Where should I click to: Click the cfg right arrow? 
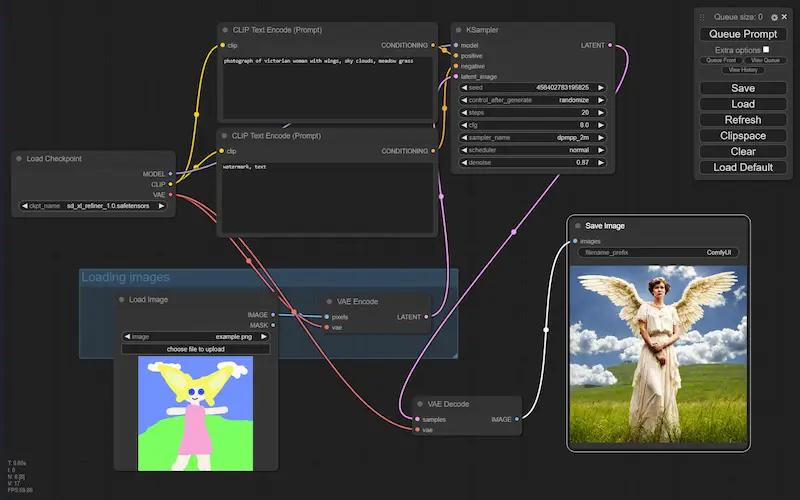point(601,125)
